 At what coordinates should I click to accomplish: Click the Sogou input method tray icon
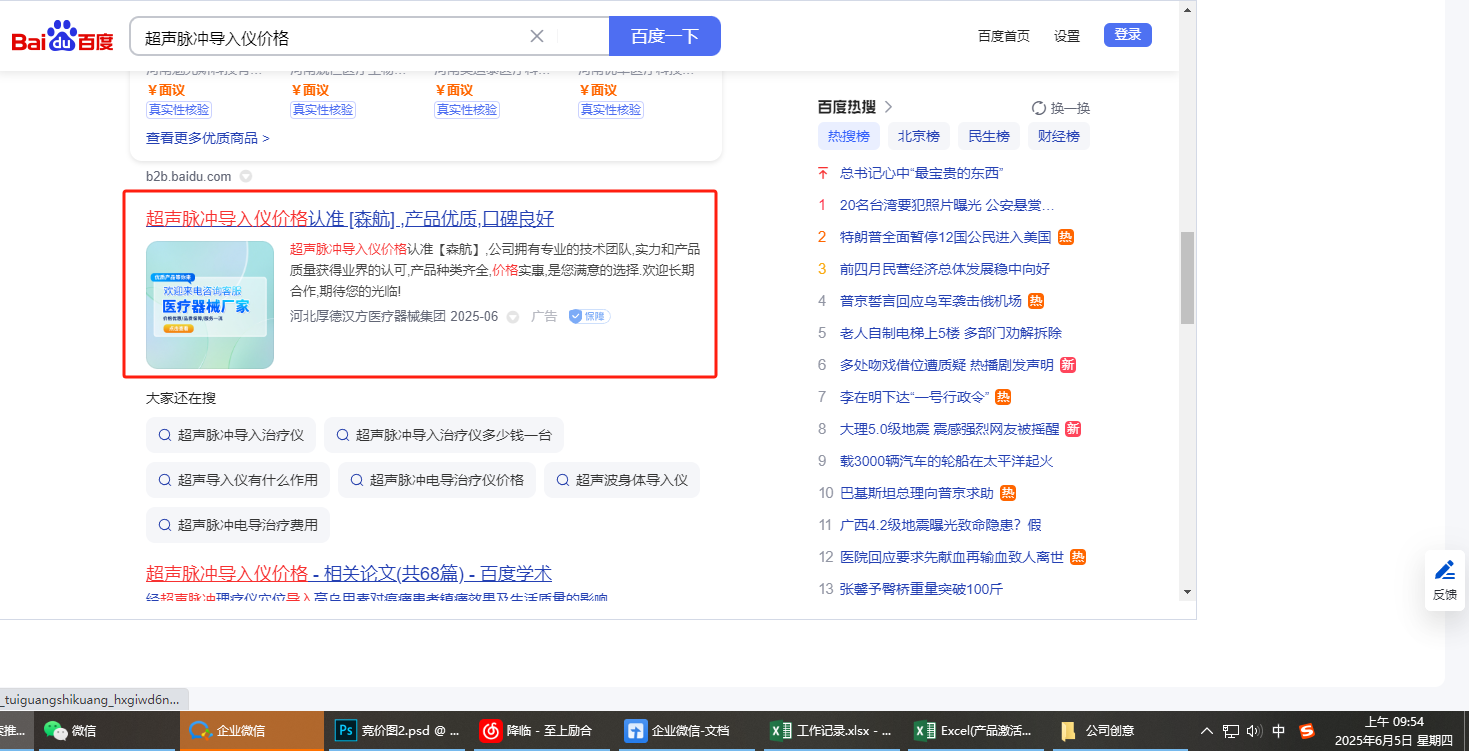(x=1306, y=731)
